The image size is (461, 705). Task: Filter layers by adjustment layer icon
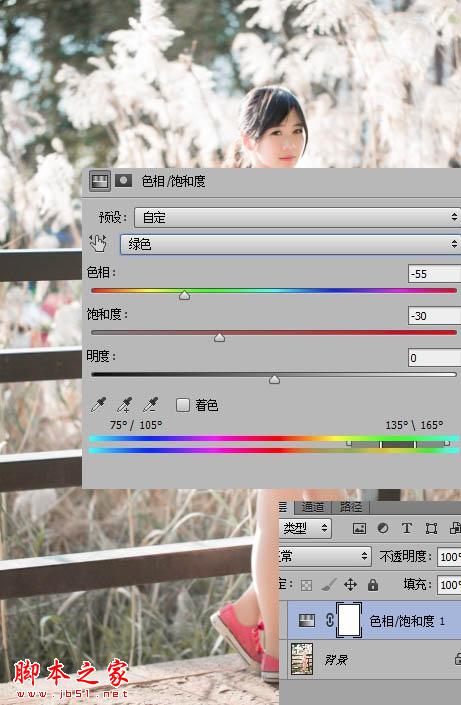pos(383,528)
